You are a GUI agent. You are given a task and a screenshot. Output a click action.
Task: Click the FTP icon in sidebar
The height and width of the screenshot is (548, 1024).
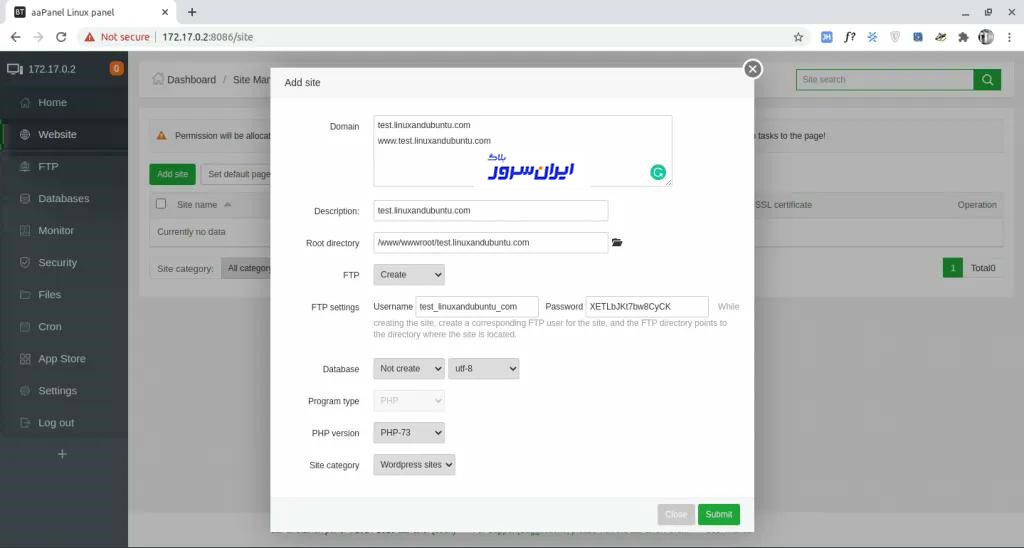(25, 167)
